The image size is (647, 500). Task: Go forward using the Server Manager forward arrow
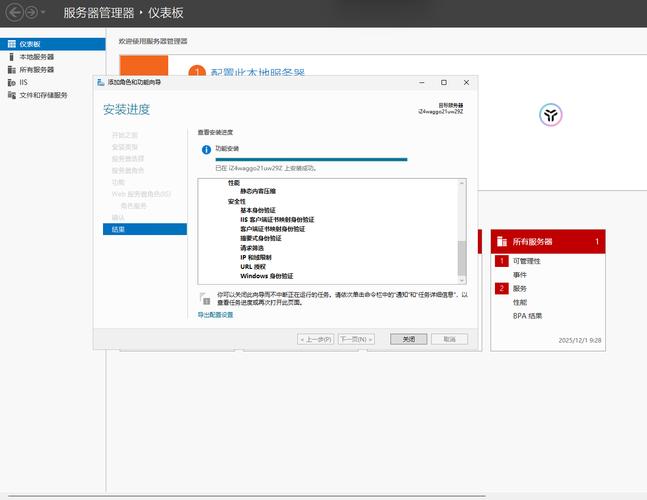pyautogui.click(x=32, y=12)
